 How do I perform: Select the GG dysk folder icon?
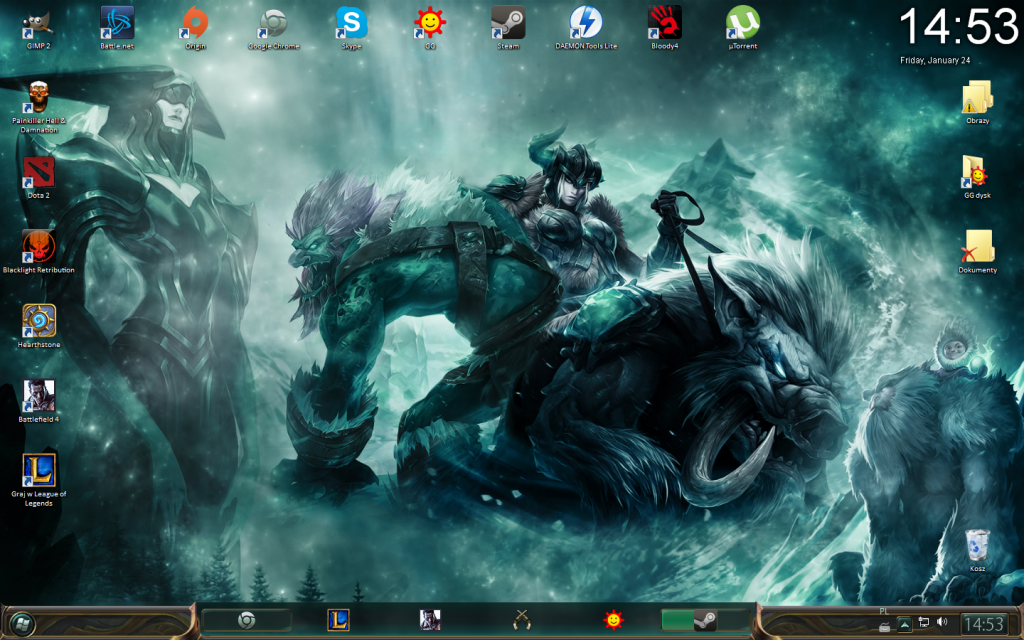(978, 178)
